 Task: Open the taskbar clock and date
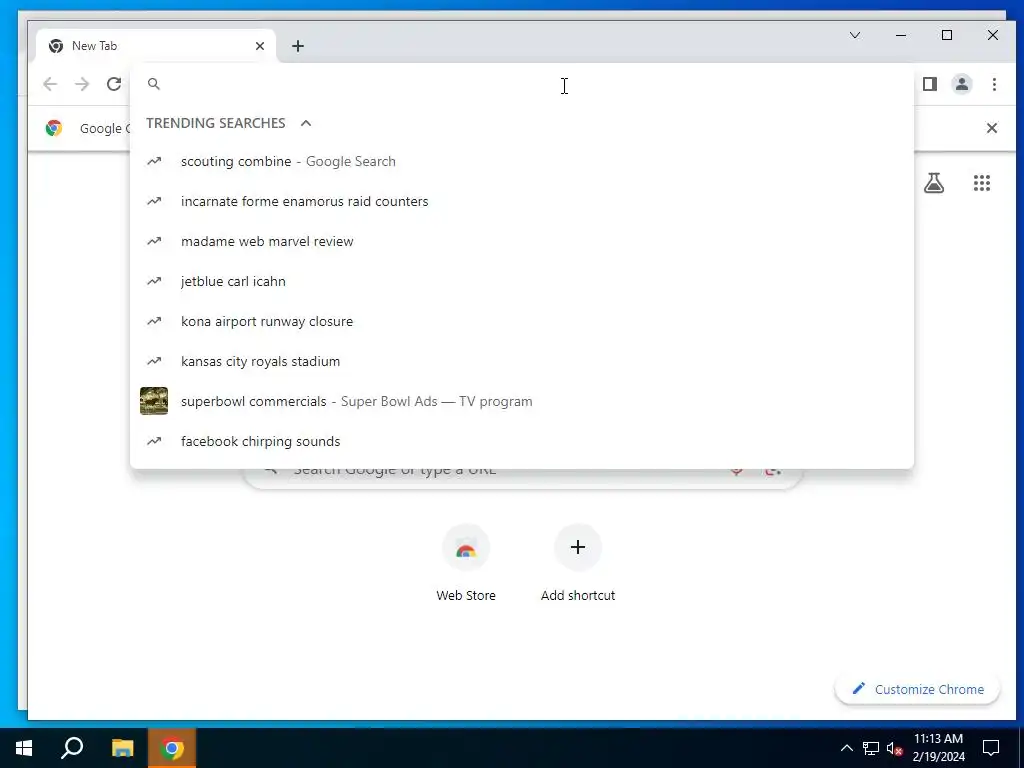[938, 748]
